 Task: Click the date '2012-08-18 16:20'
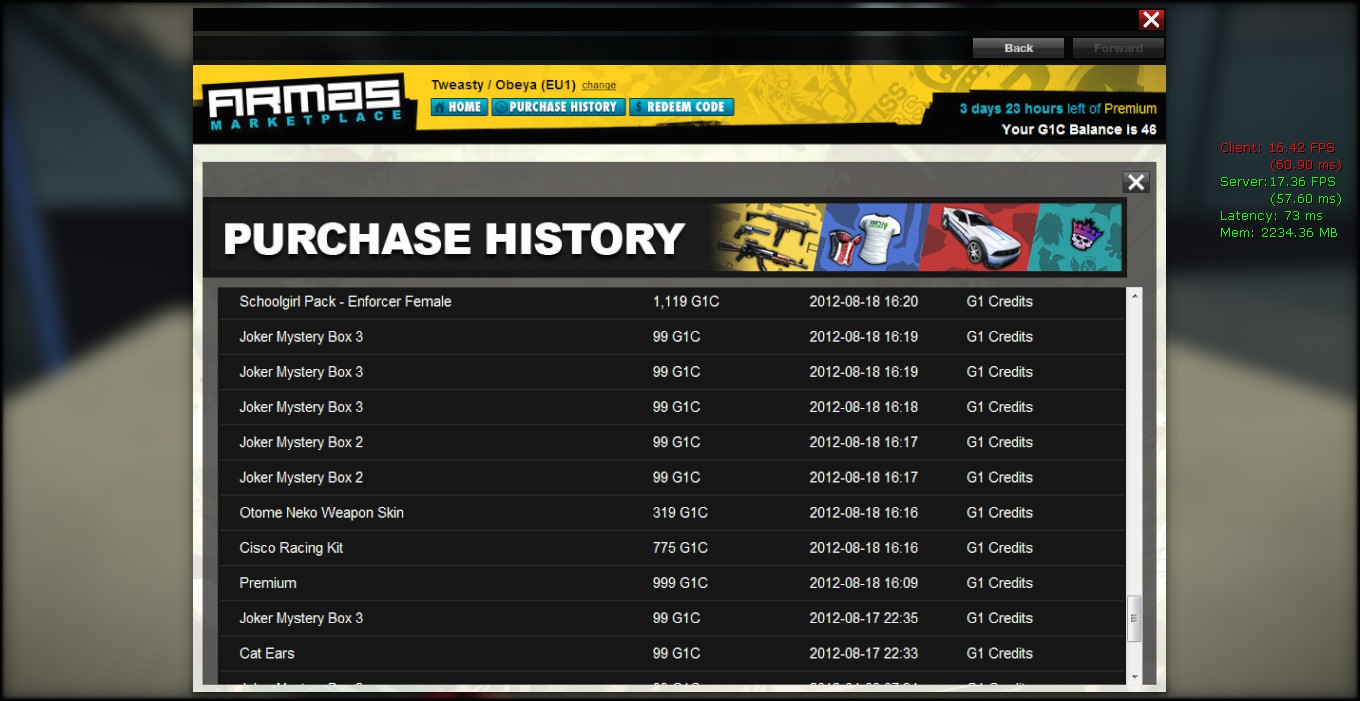click(x=864, y=301)
